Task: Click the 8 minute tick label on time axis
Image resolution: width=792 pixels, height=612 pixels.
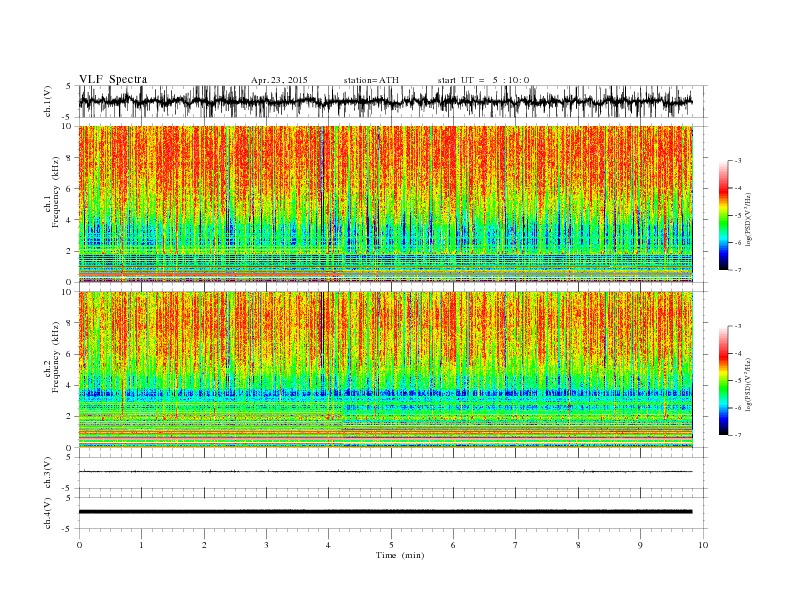Action: (x=578, y=545)
